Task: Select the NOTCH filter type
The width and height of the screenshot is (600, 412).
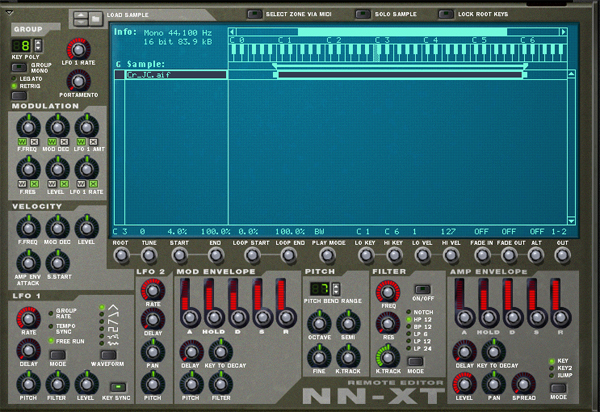Action: pyautogui.click(x=408, y=312)
